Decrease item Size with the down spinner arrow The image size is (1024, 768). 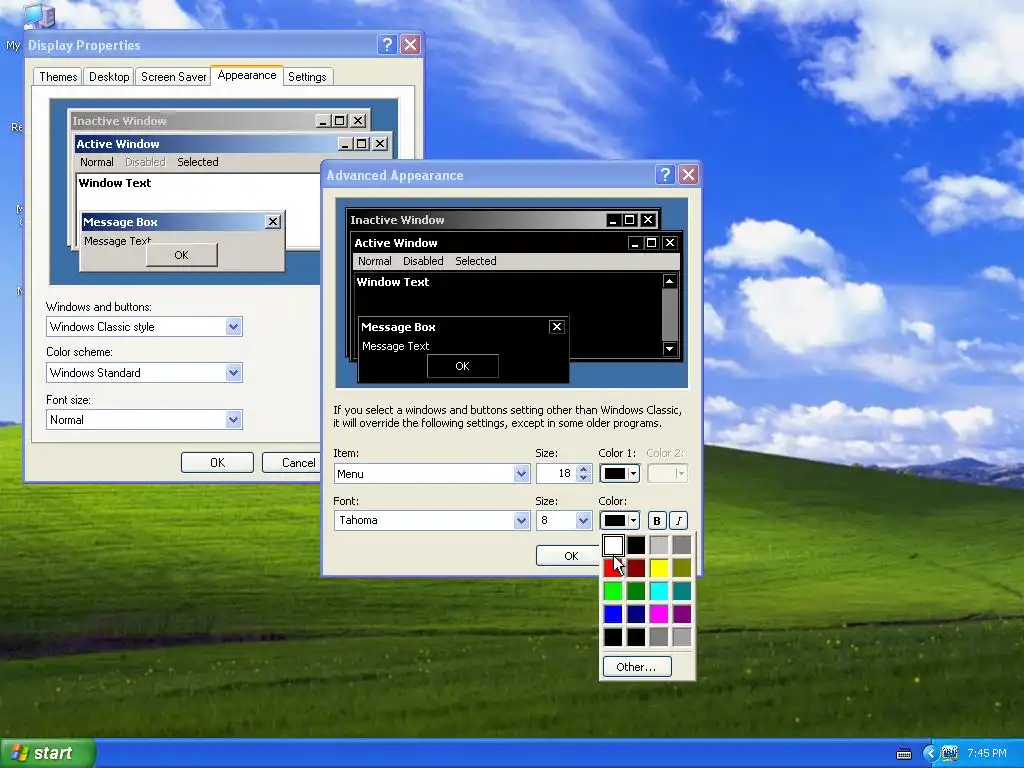584,478
